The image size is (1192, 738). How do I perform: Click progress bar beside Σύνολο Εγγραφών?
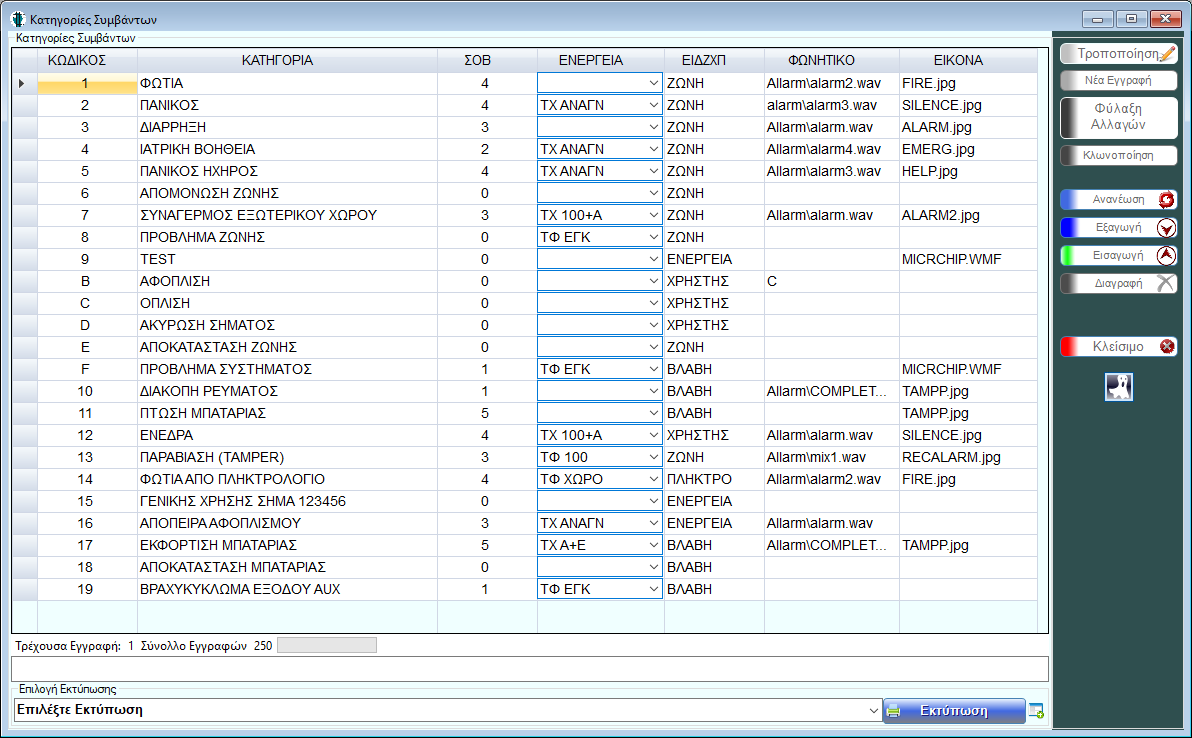pos(326,645)
